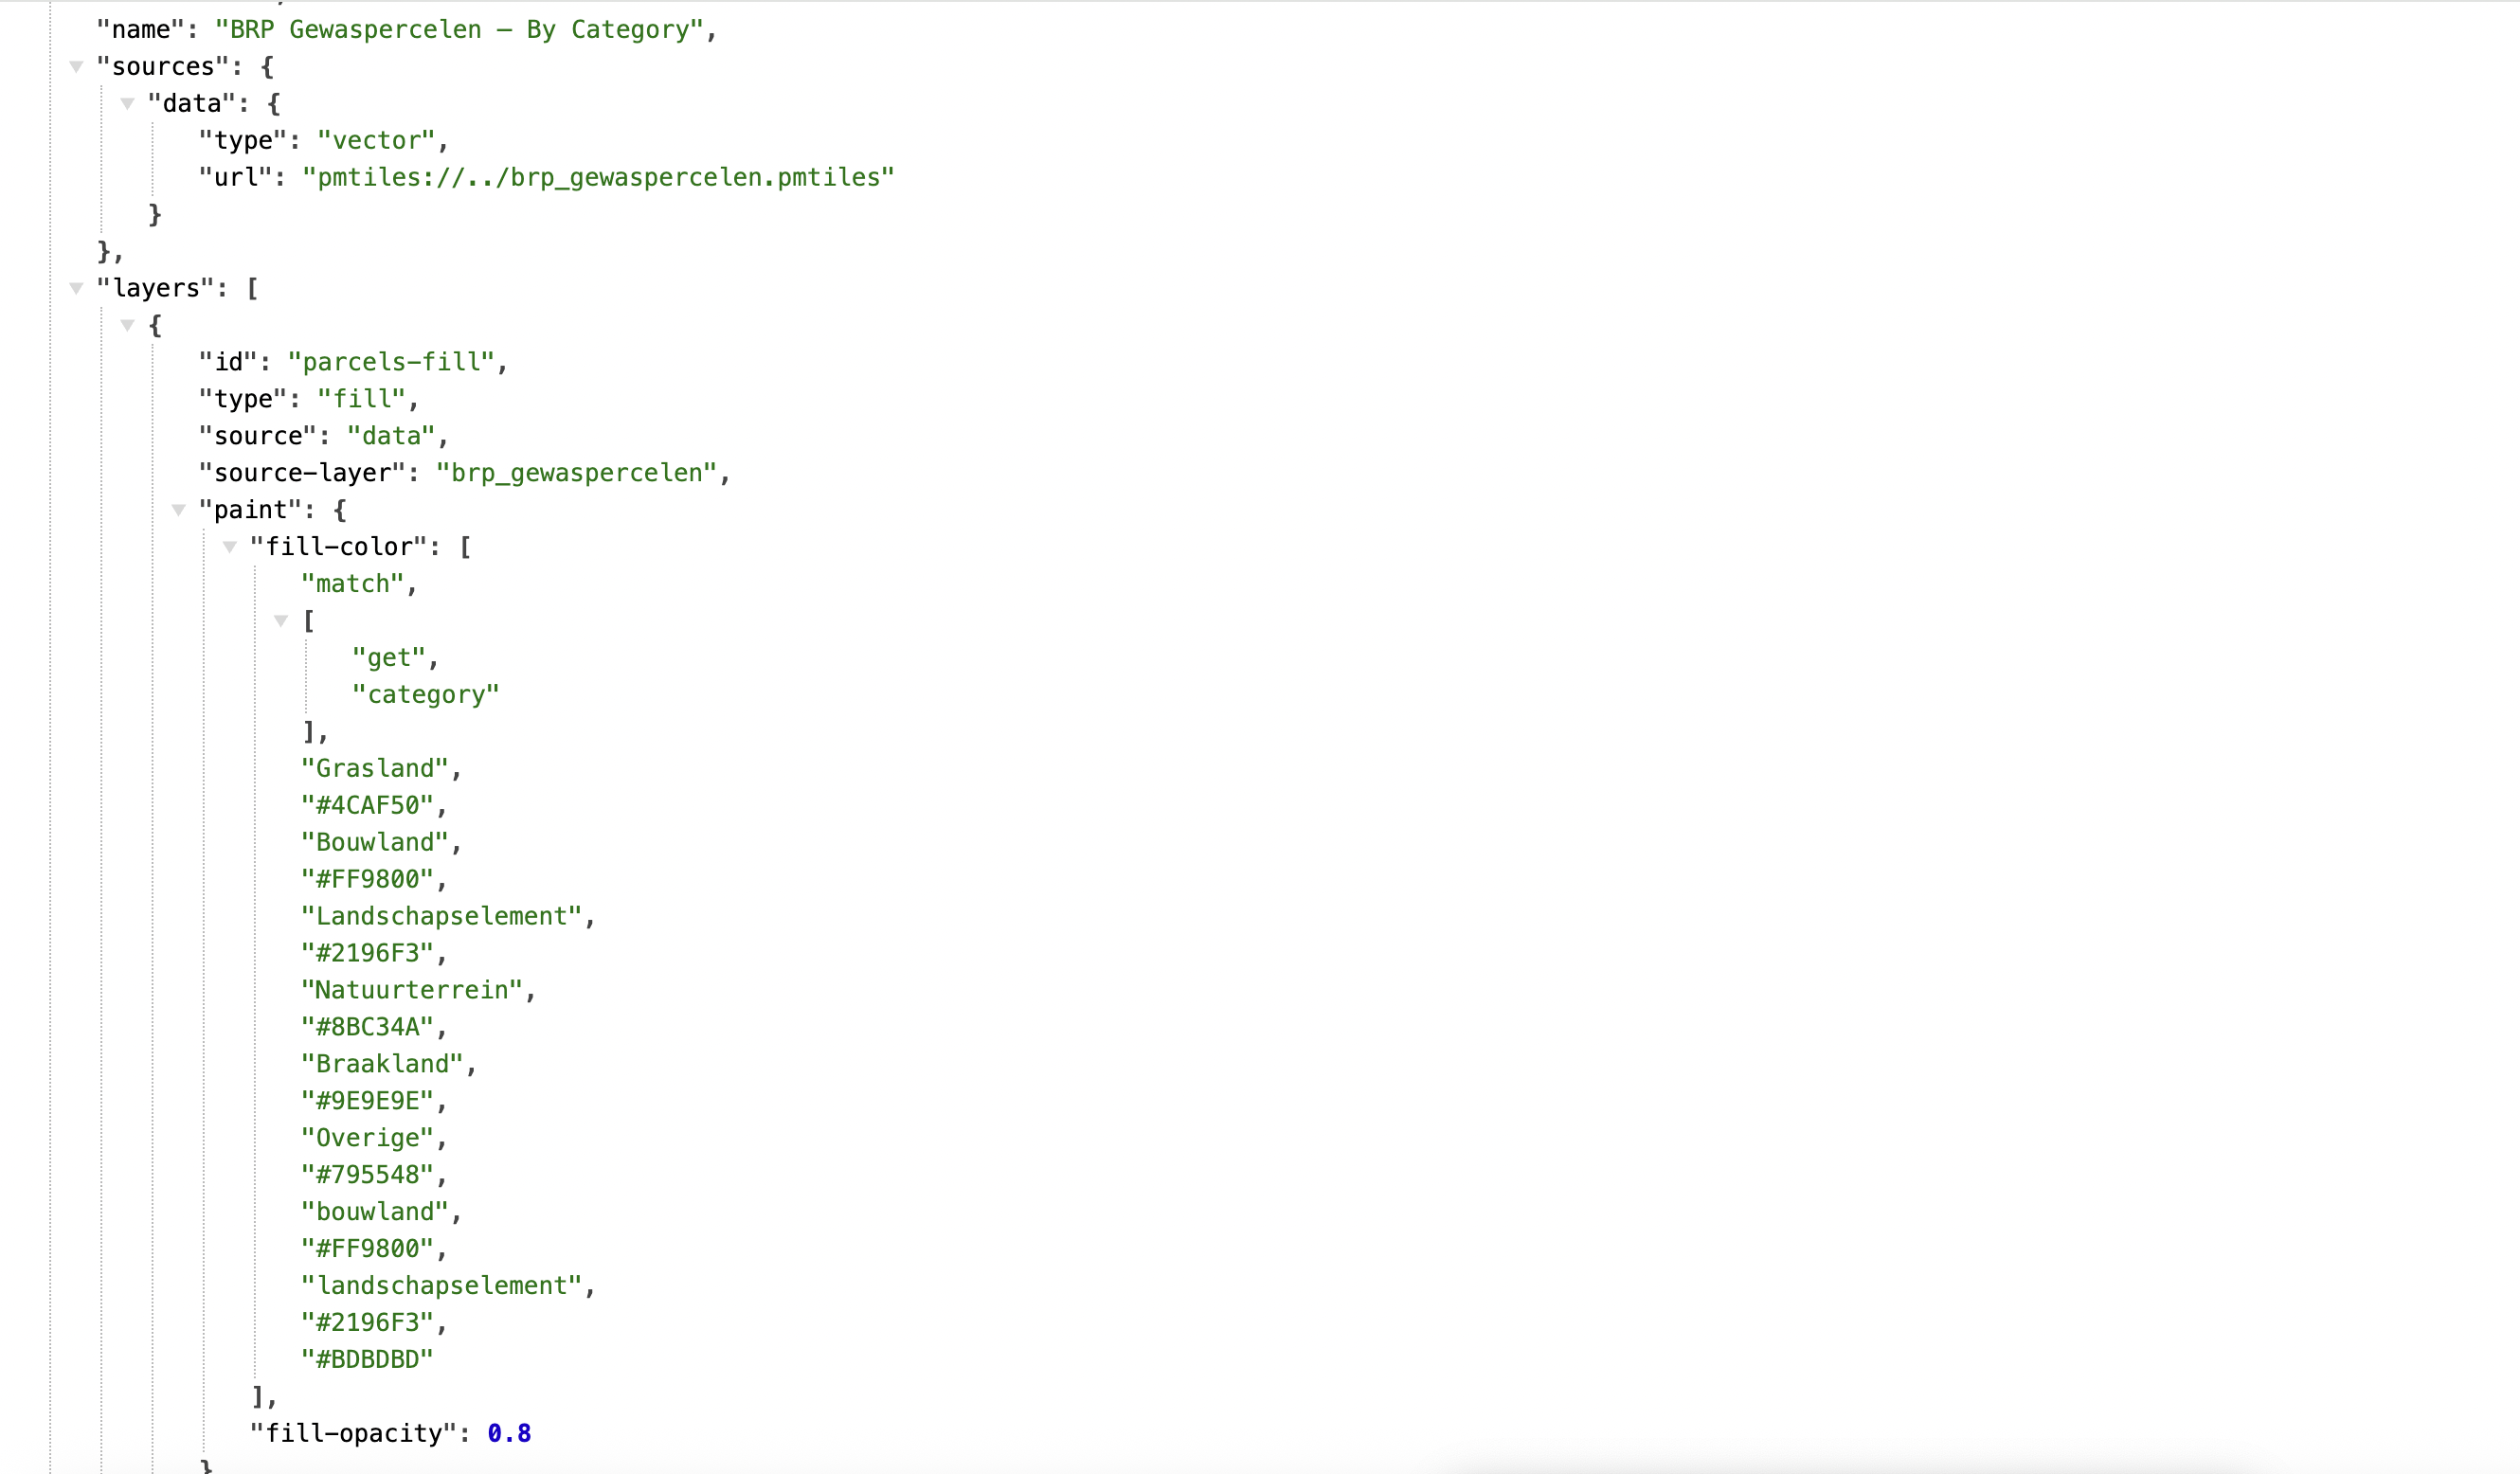This screenshot has height=1474, width=2520.
Task: Click the capitalized "Landschapselement" entry
Action: pyautogui.click(x=442, y=917)
